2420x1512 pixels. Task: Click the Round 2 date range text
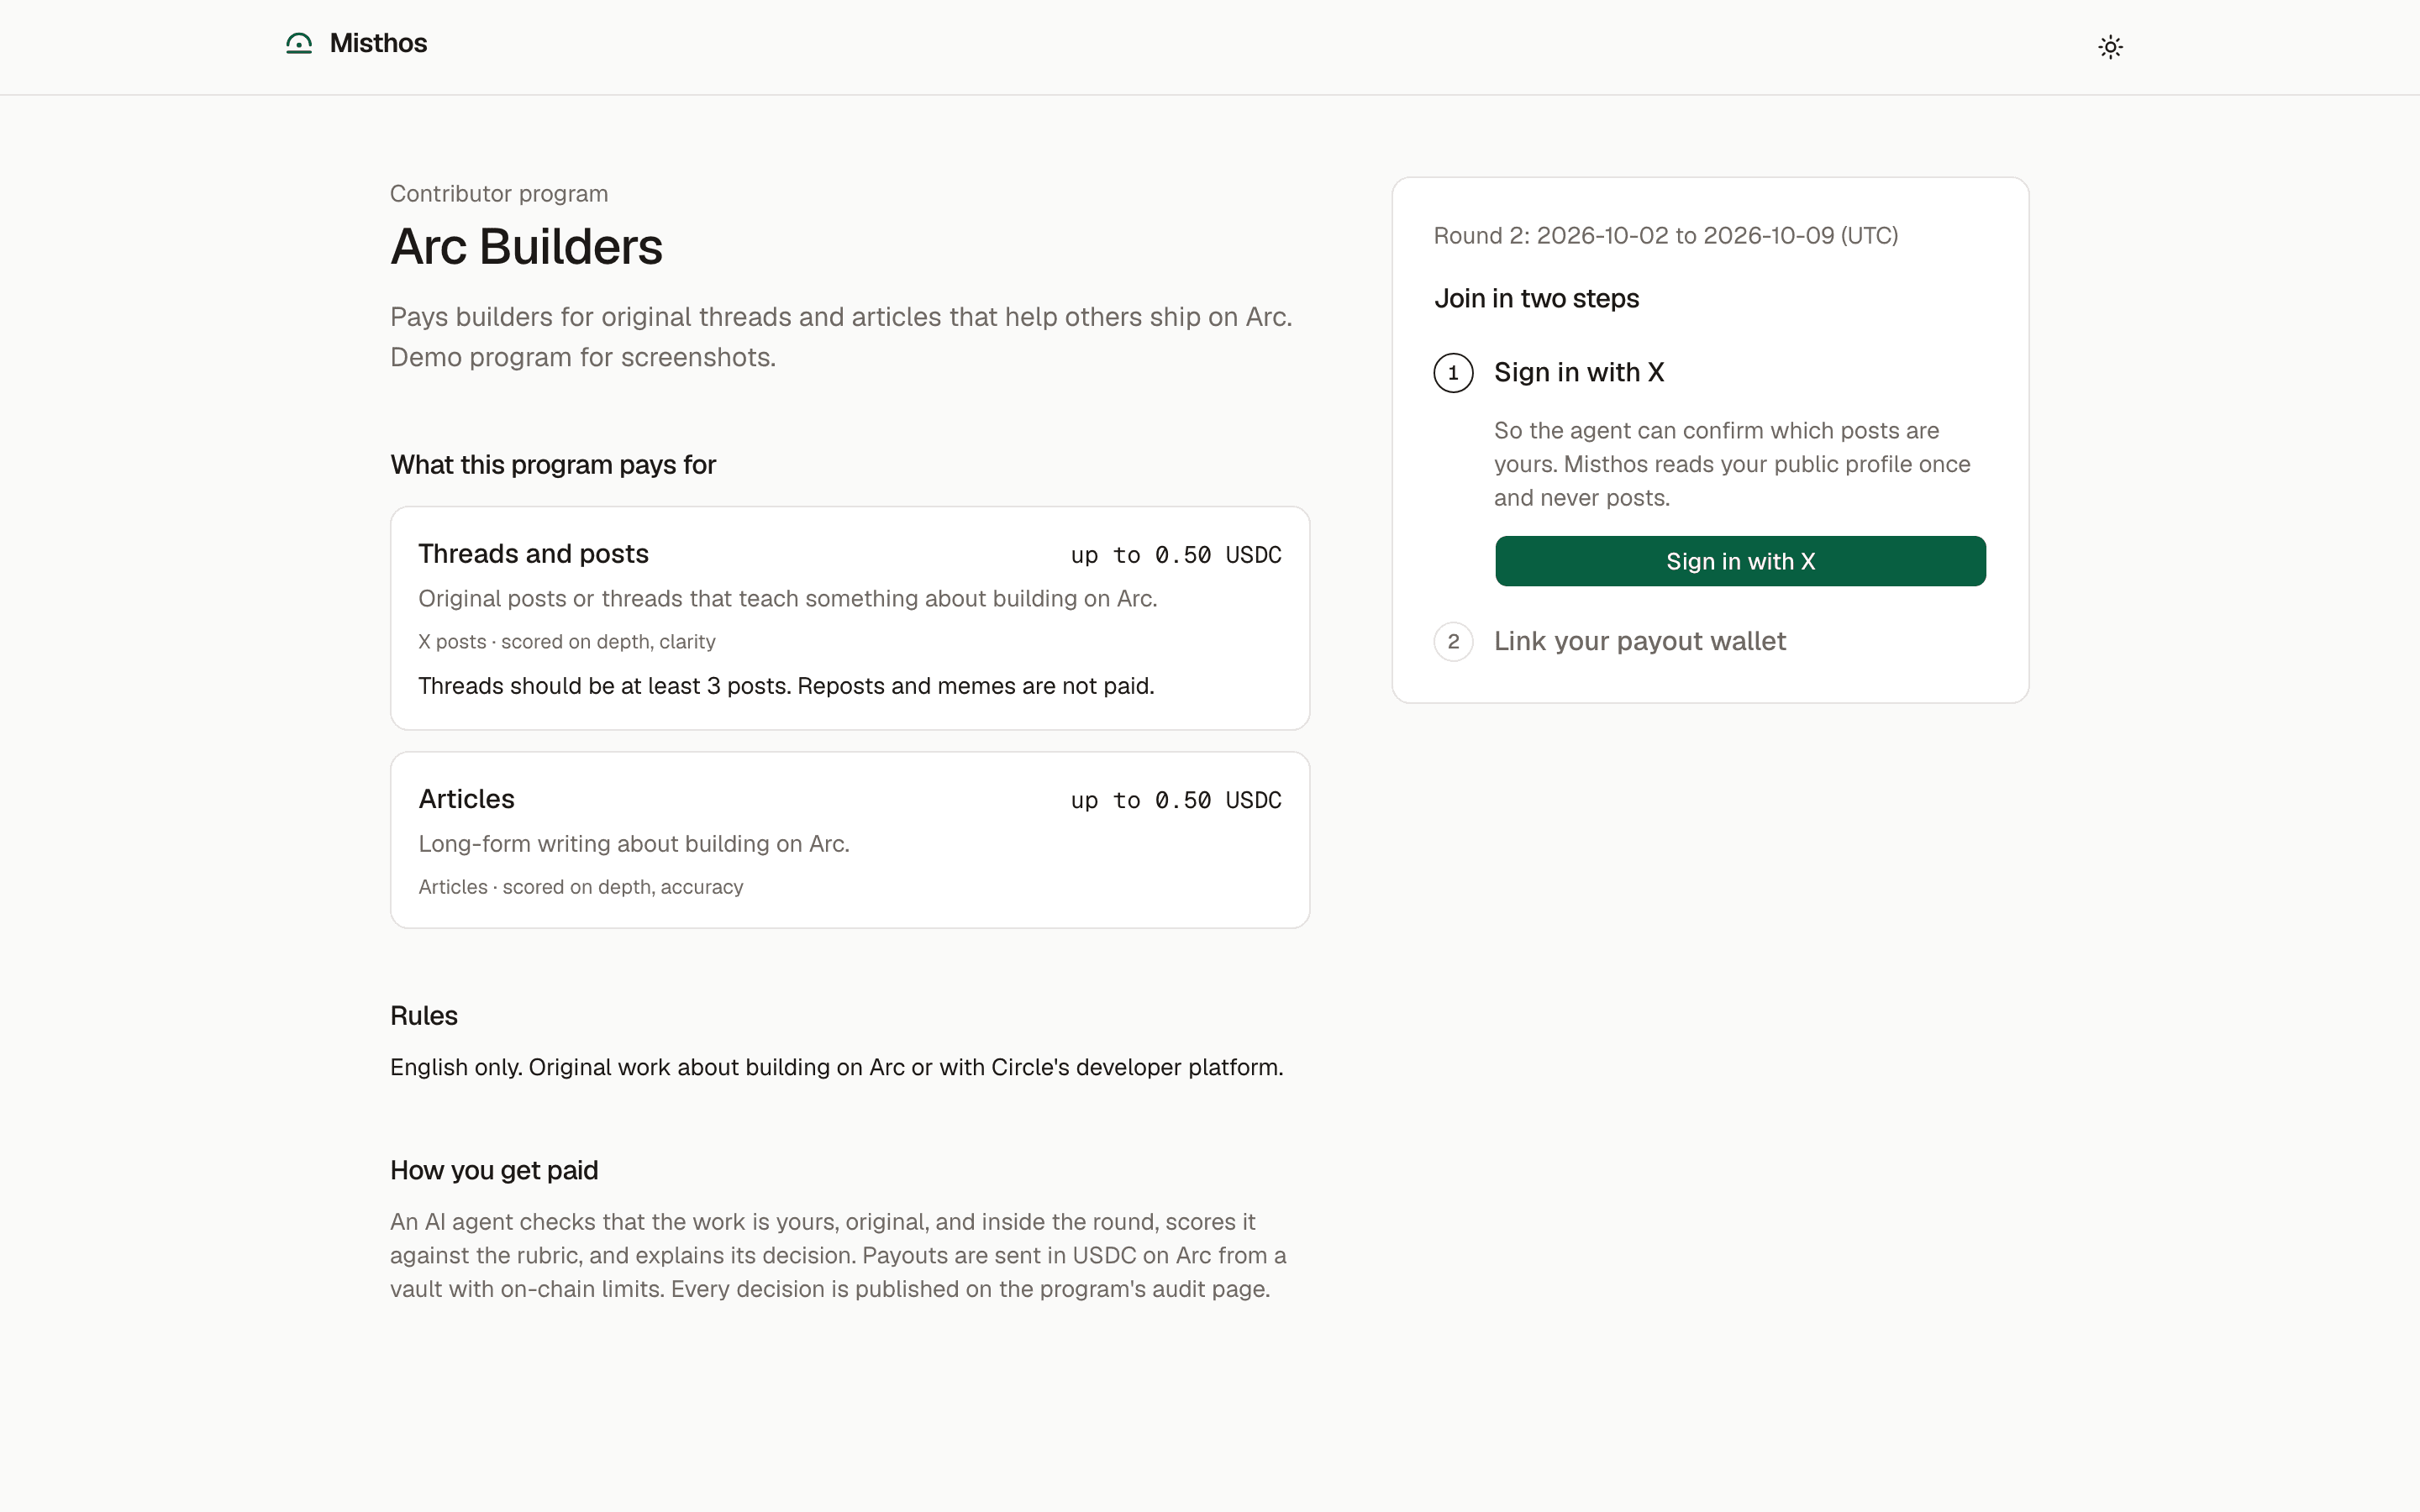(1665, 236)
